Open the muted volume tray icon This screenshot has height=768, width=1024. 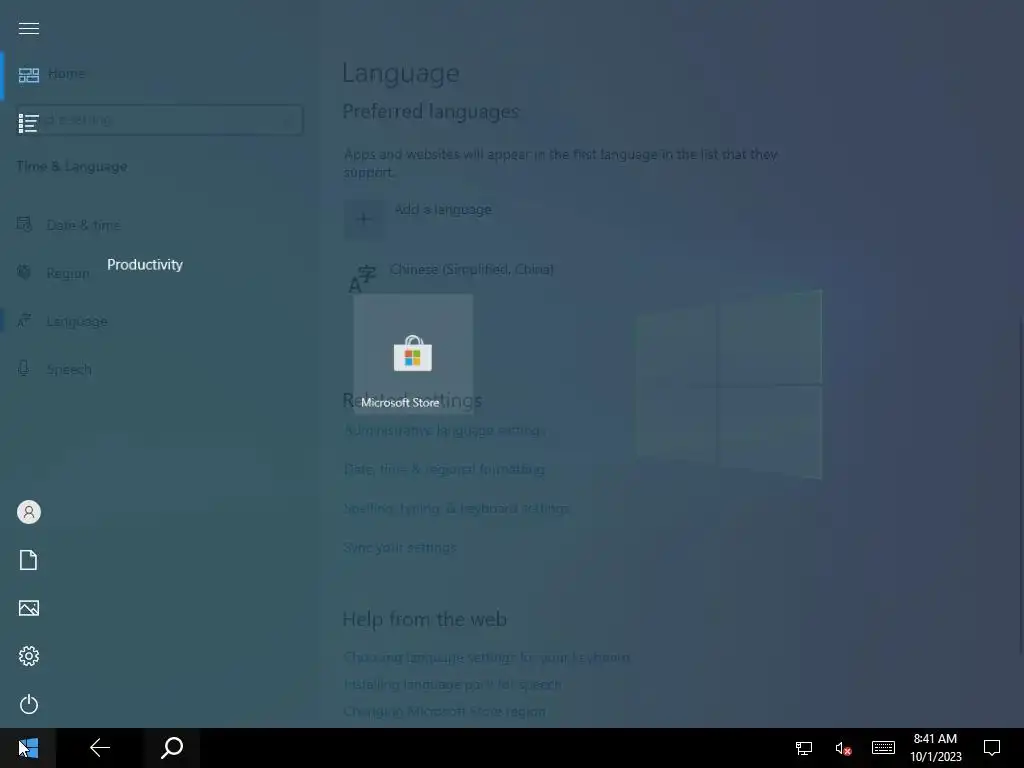843,748
